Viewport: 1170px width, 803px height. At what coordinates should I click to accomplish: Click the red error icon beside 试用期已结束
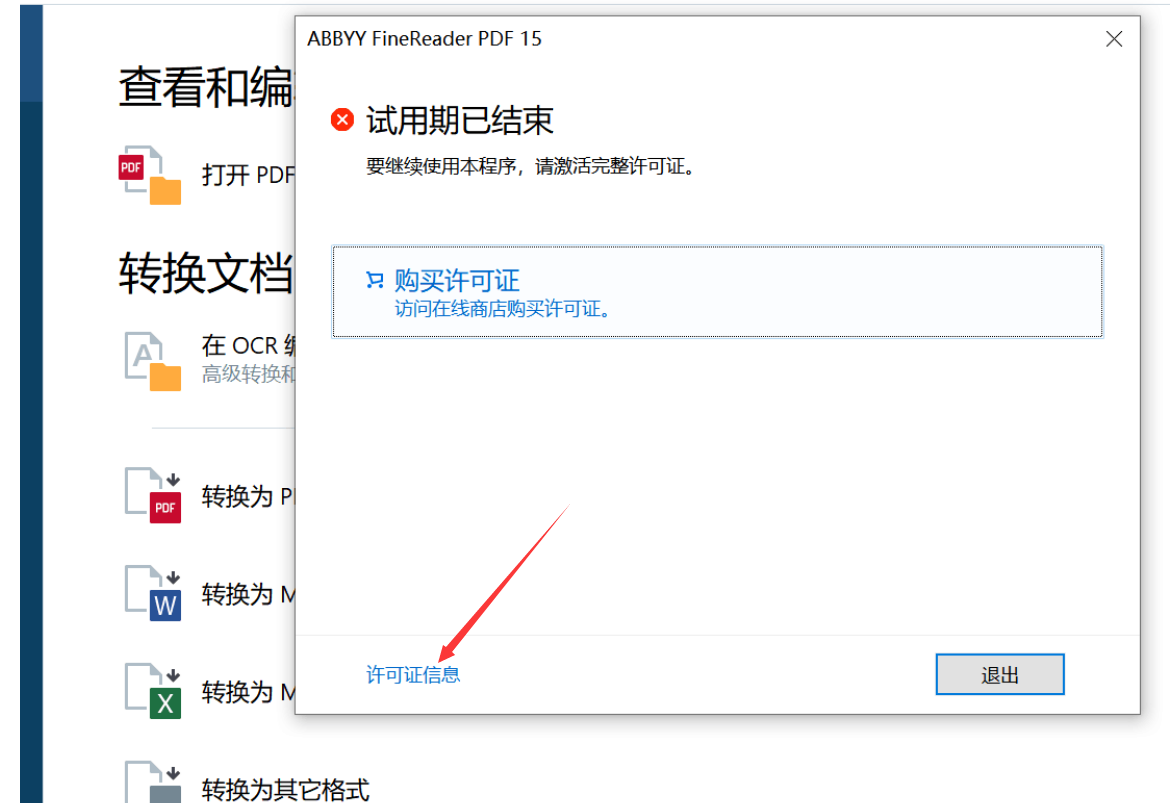342,121
